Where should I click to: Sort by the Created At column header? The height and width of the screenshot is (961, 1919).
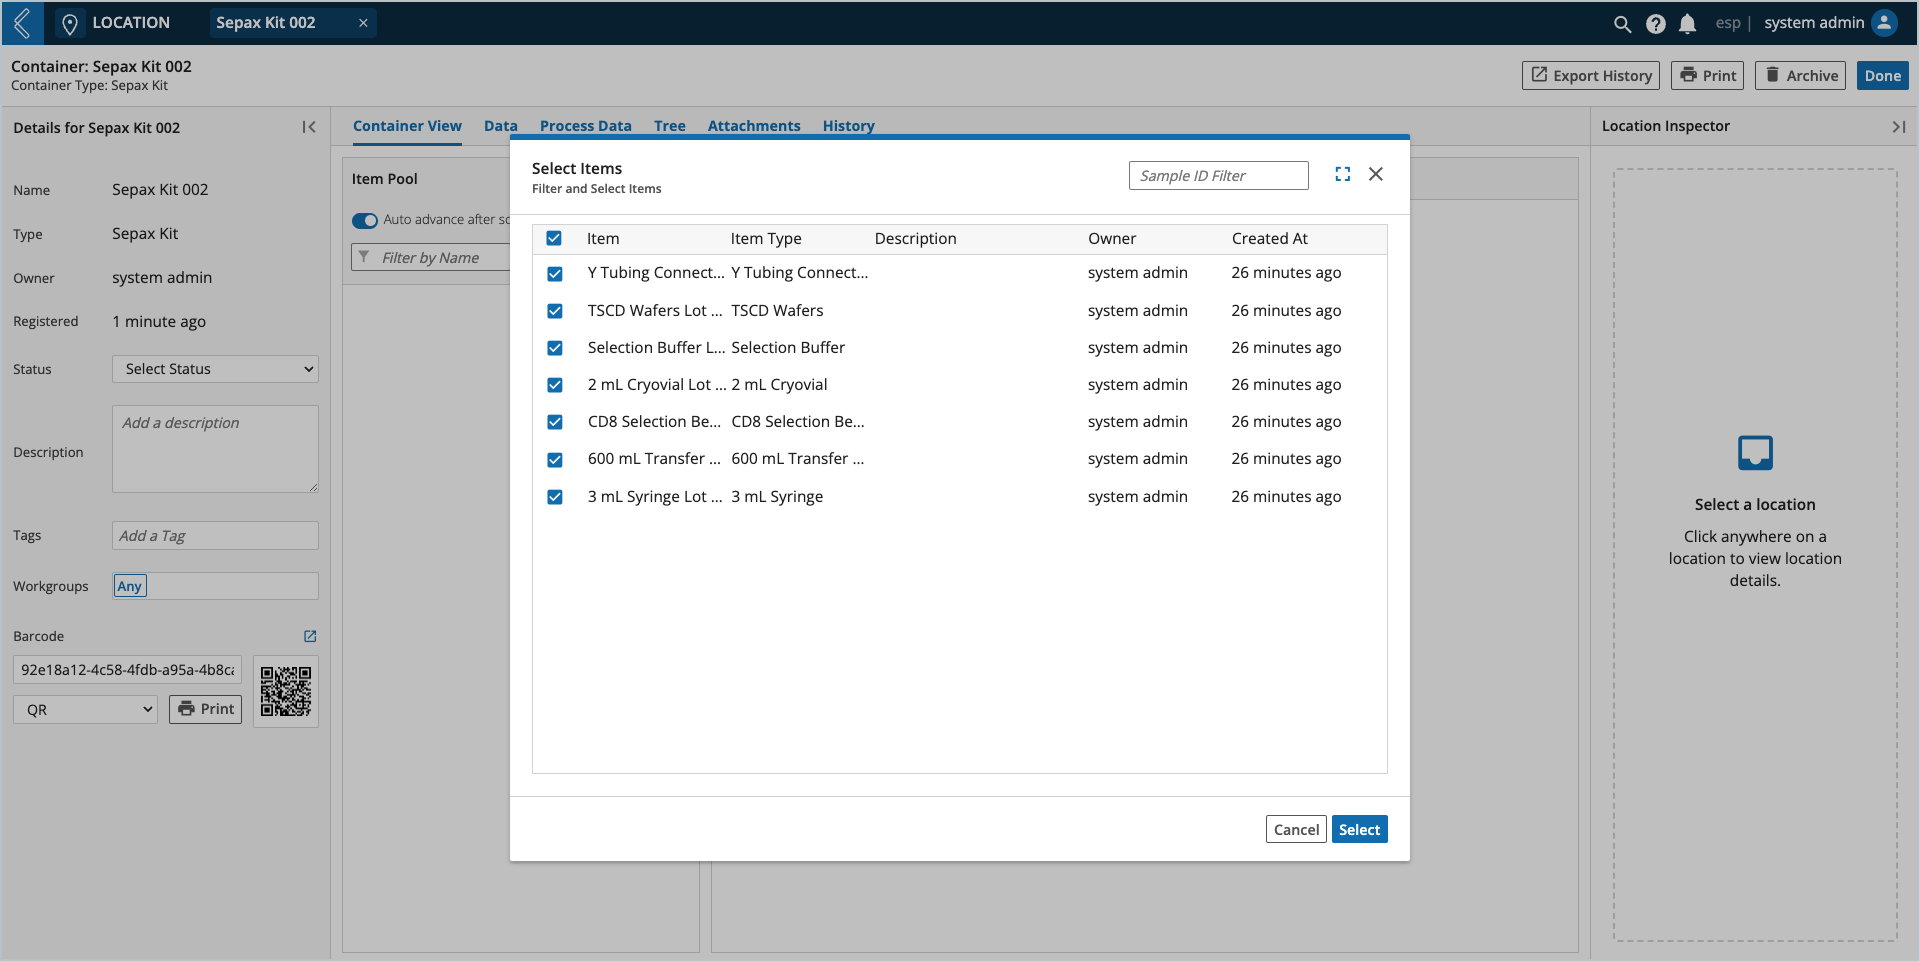coord(1270,238)
